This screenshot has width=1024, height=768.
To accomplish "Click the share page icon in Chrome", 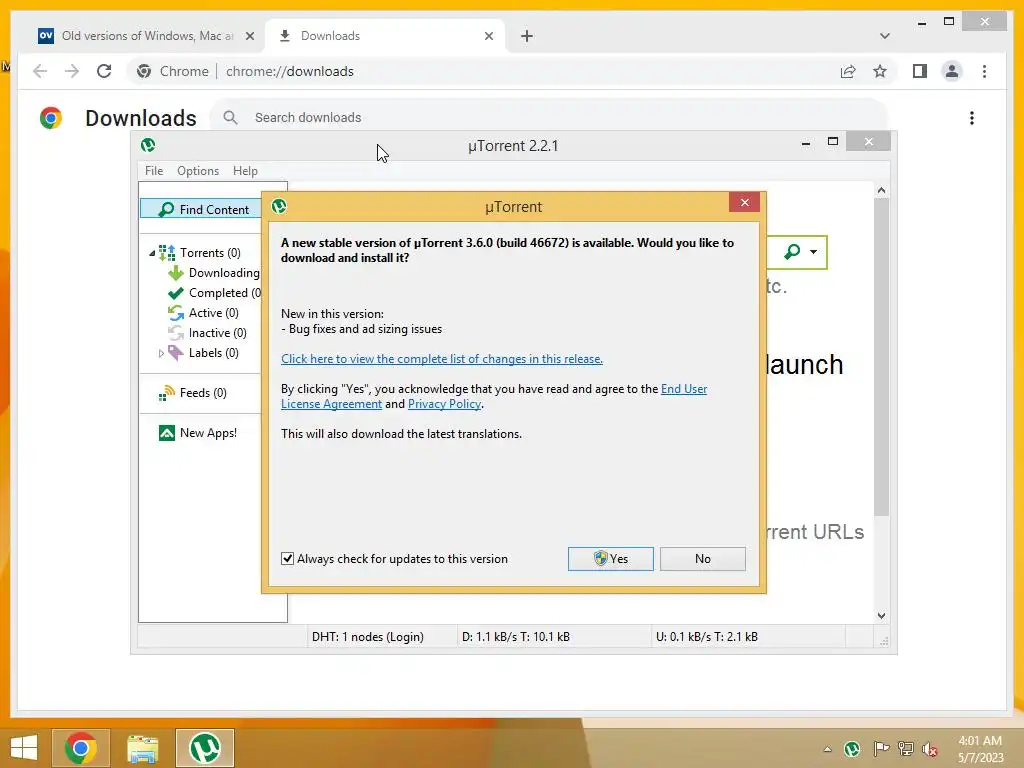I will pos(848,71).
